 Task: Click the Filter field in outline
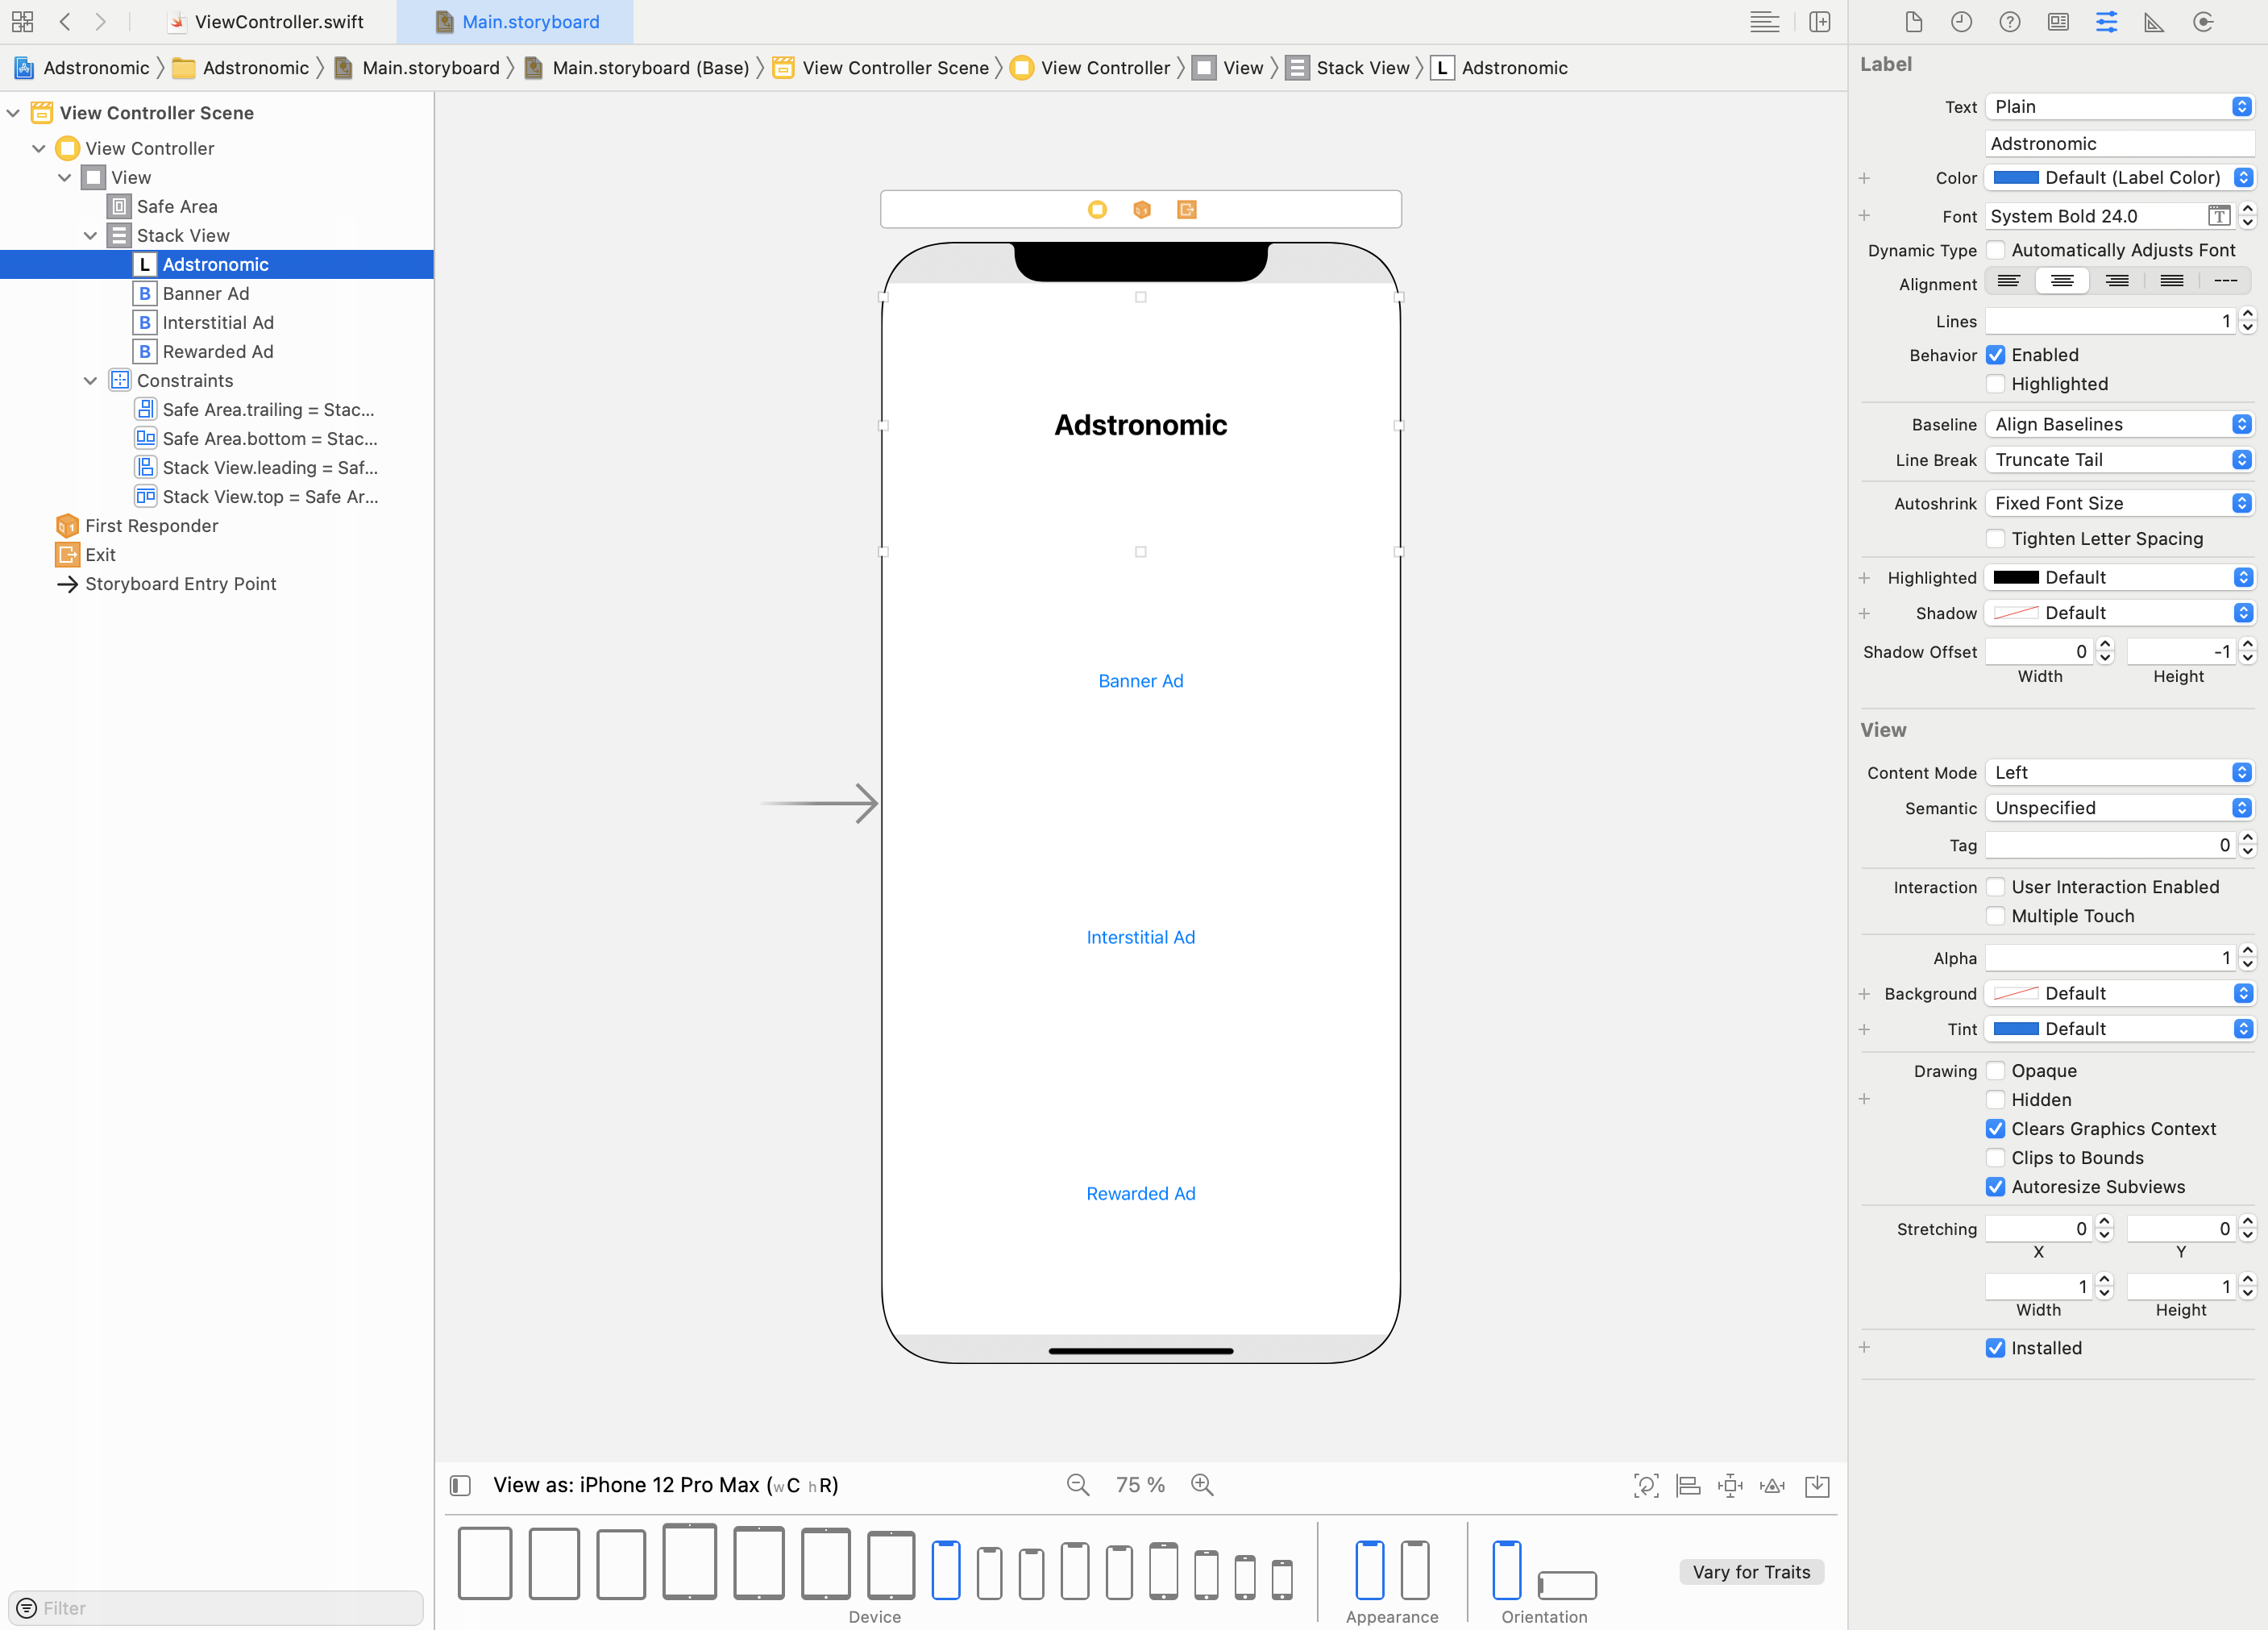pos(215,1608)
